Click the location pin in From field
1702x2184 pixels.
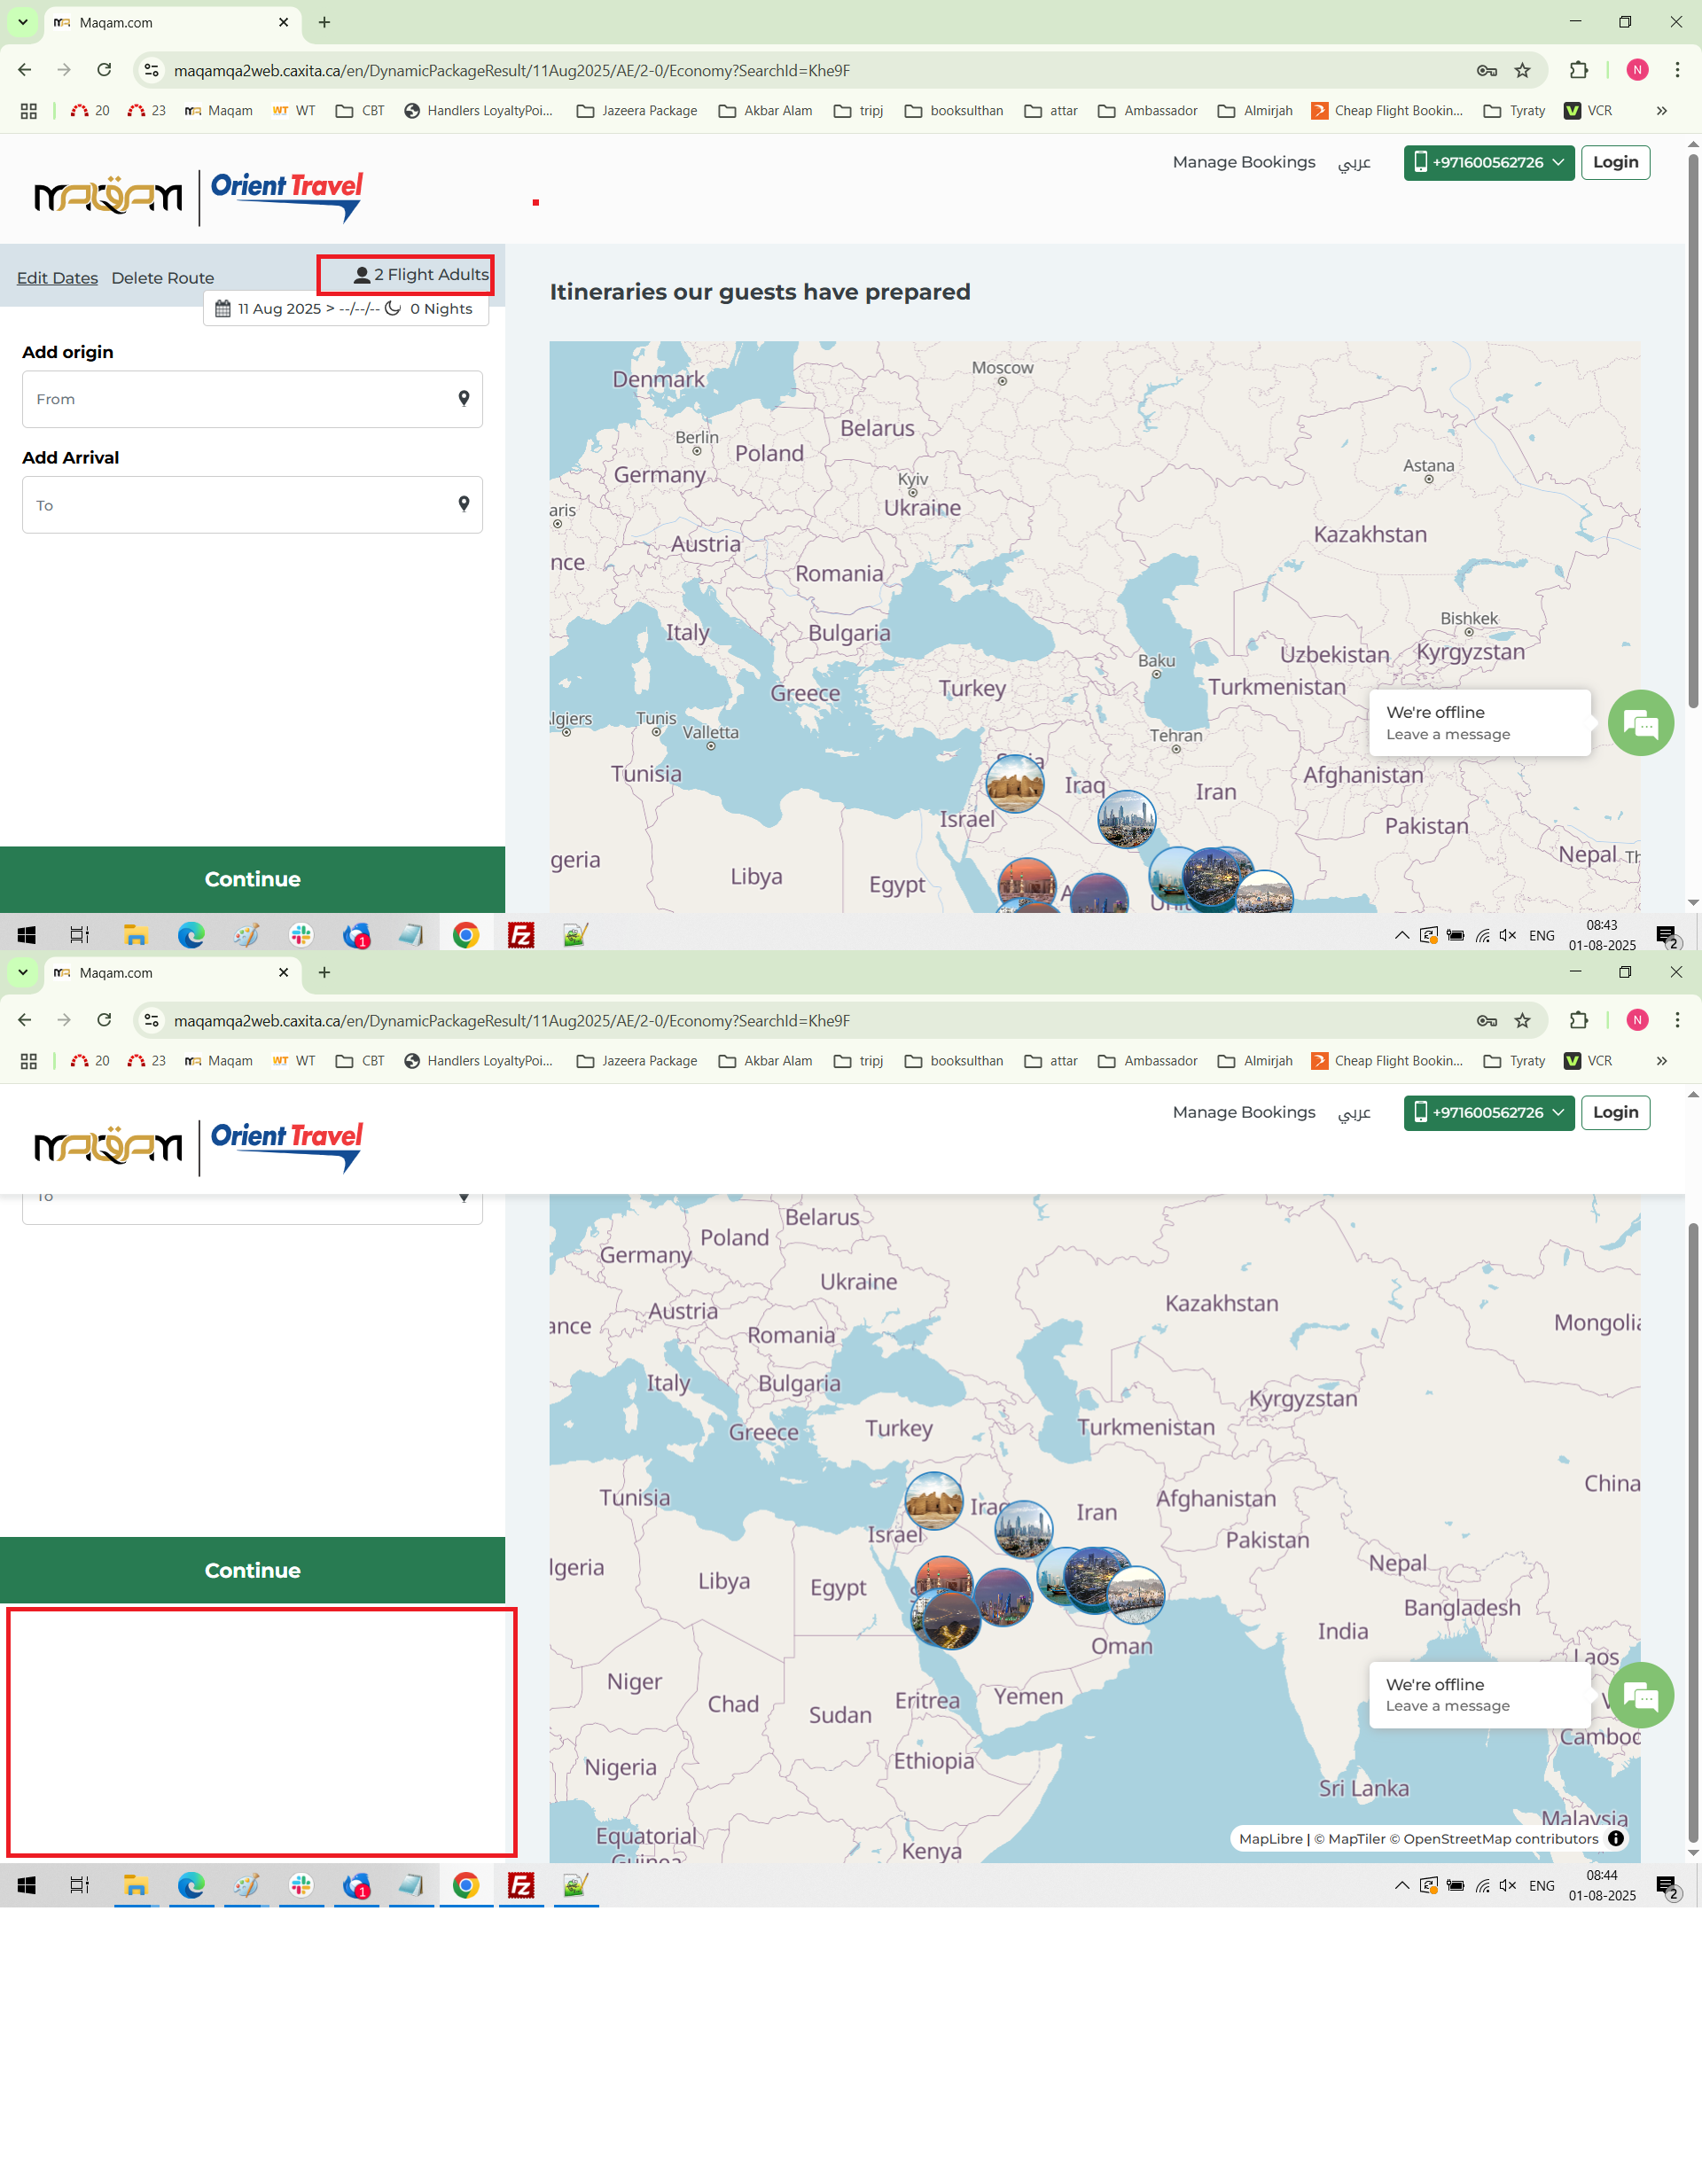(x=463, y=398)
